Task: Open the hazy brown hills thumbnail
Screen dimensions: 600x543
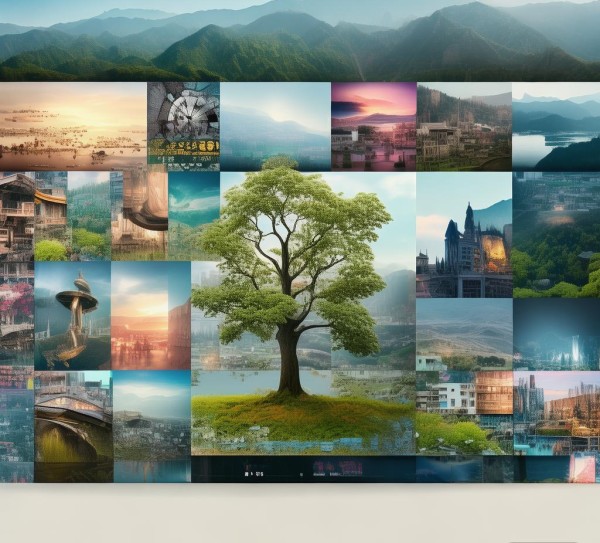Action: pos(464,334)
